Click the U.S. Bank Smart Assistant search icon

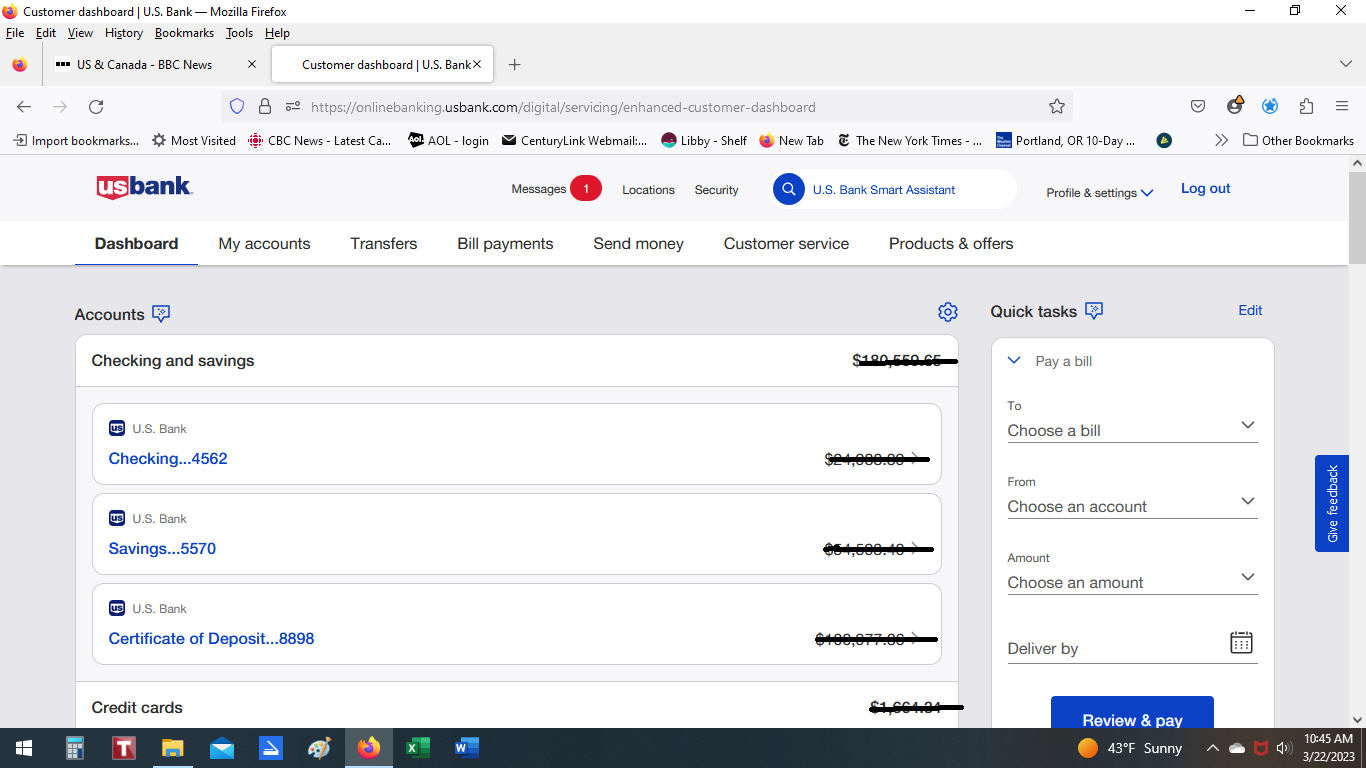[x=789, y=189]
